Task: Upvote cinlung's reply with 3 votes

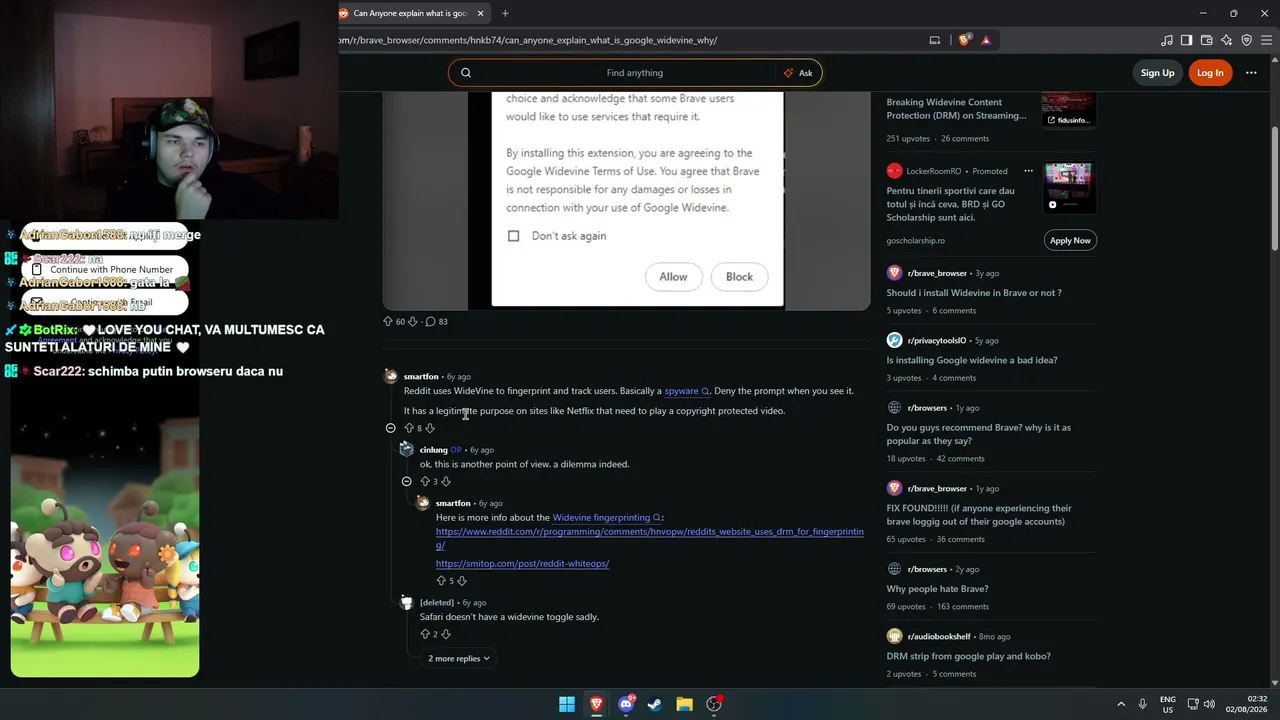Action: coord(425,481)
